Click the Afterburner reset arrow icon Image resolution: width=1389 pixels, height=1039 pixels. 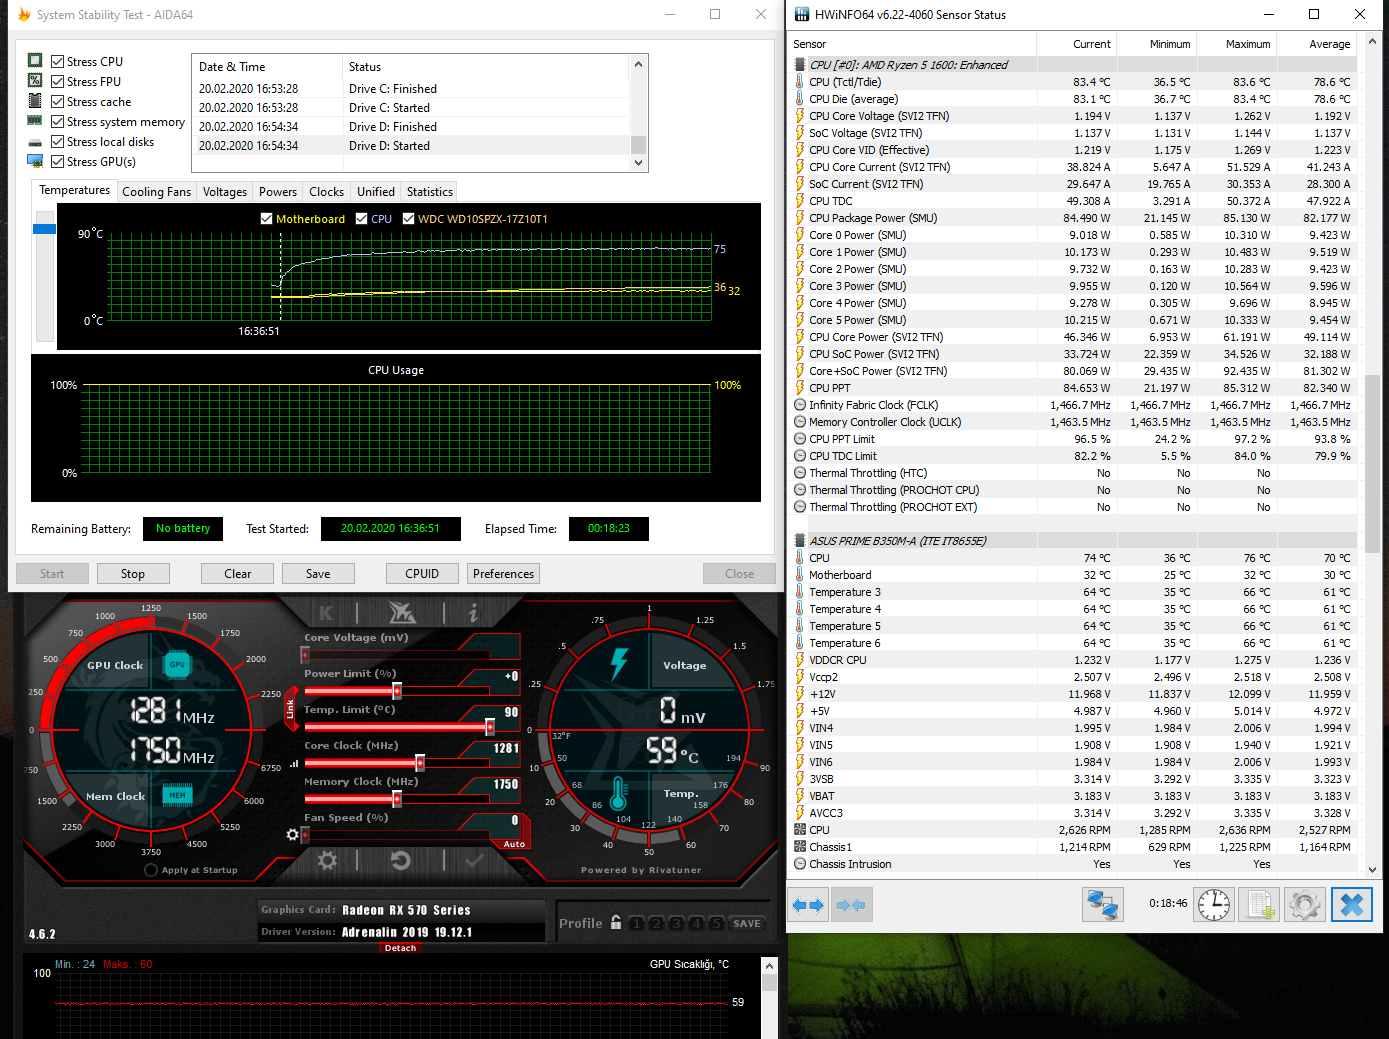click(x=401, y=860)
